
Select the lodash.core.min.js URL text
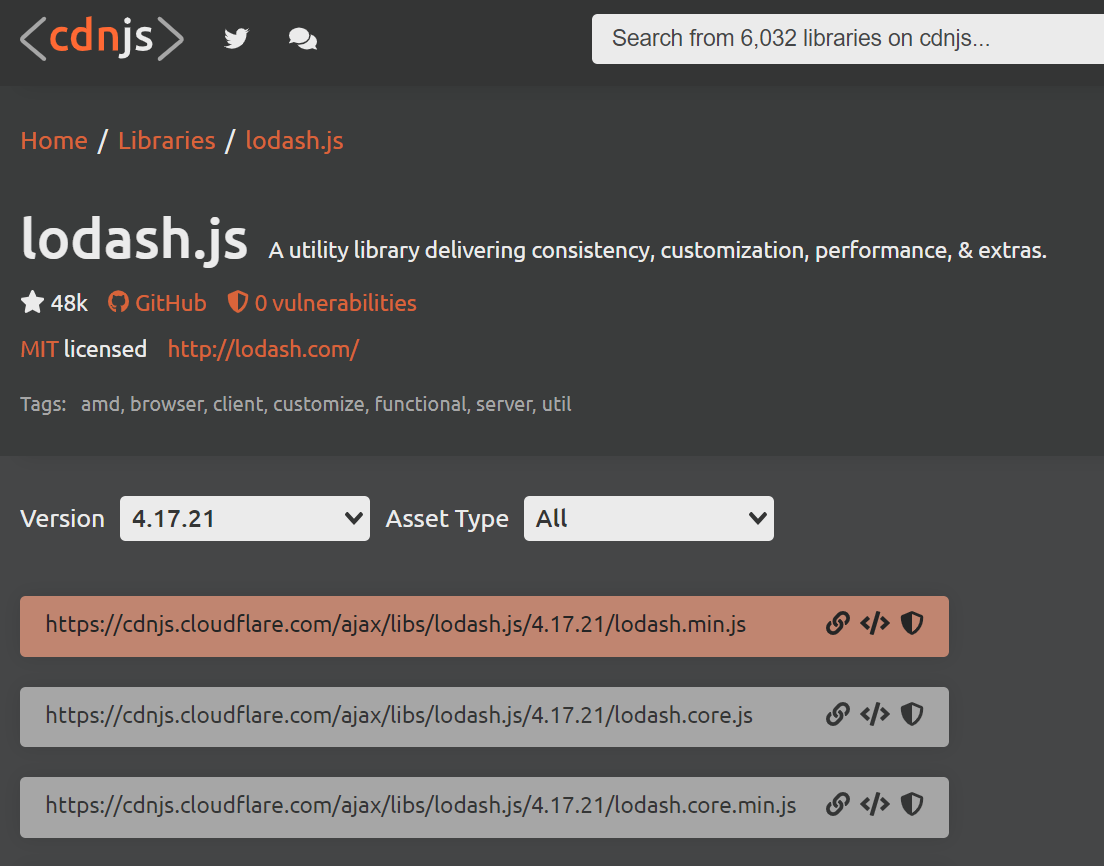(x=421, y=805)
